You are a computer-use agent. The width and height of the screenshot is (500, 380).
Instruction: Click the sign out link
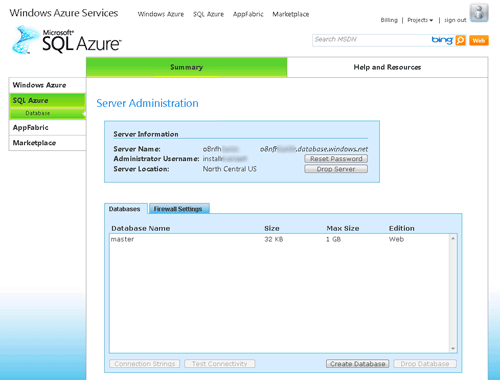pos(455,20)
